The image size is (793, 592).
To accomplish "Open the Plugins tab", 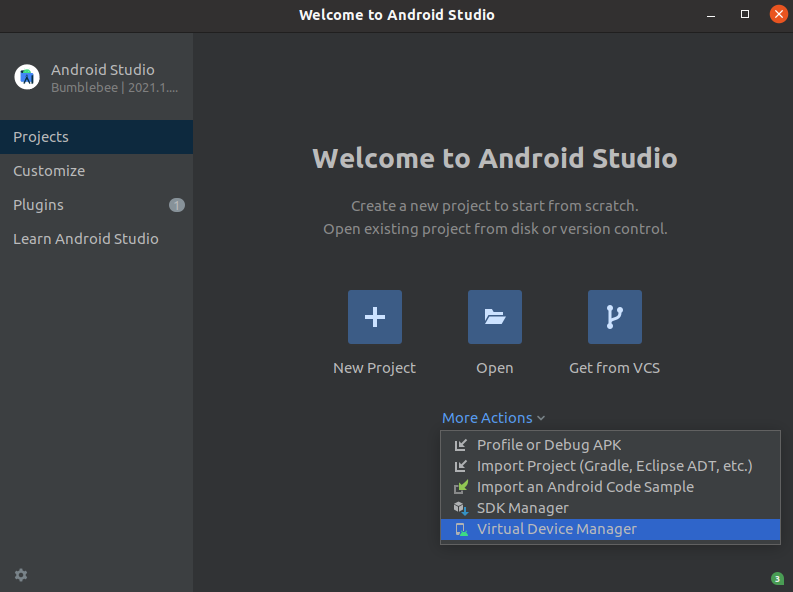I will tap(97, 205).
